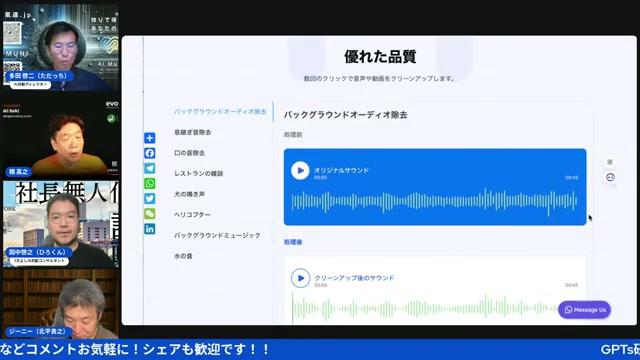
Task: Select the ヘリコプター tab
Action: tap(192, 215)
